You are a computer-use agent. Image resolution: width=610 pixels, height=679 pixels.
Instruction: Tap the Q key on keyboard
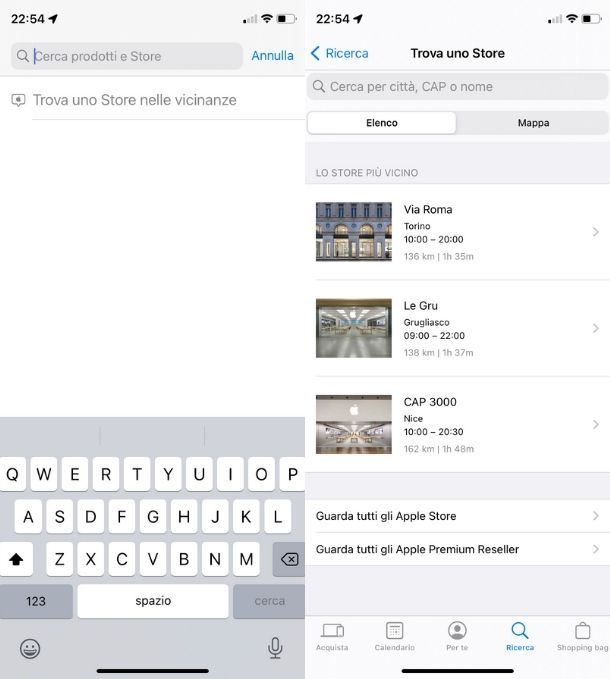click(13, 474)
